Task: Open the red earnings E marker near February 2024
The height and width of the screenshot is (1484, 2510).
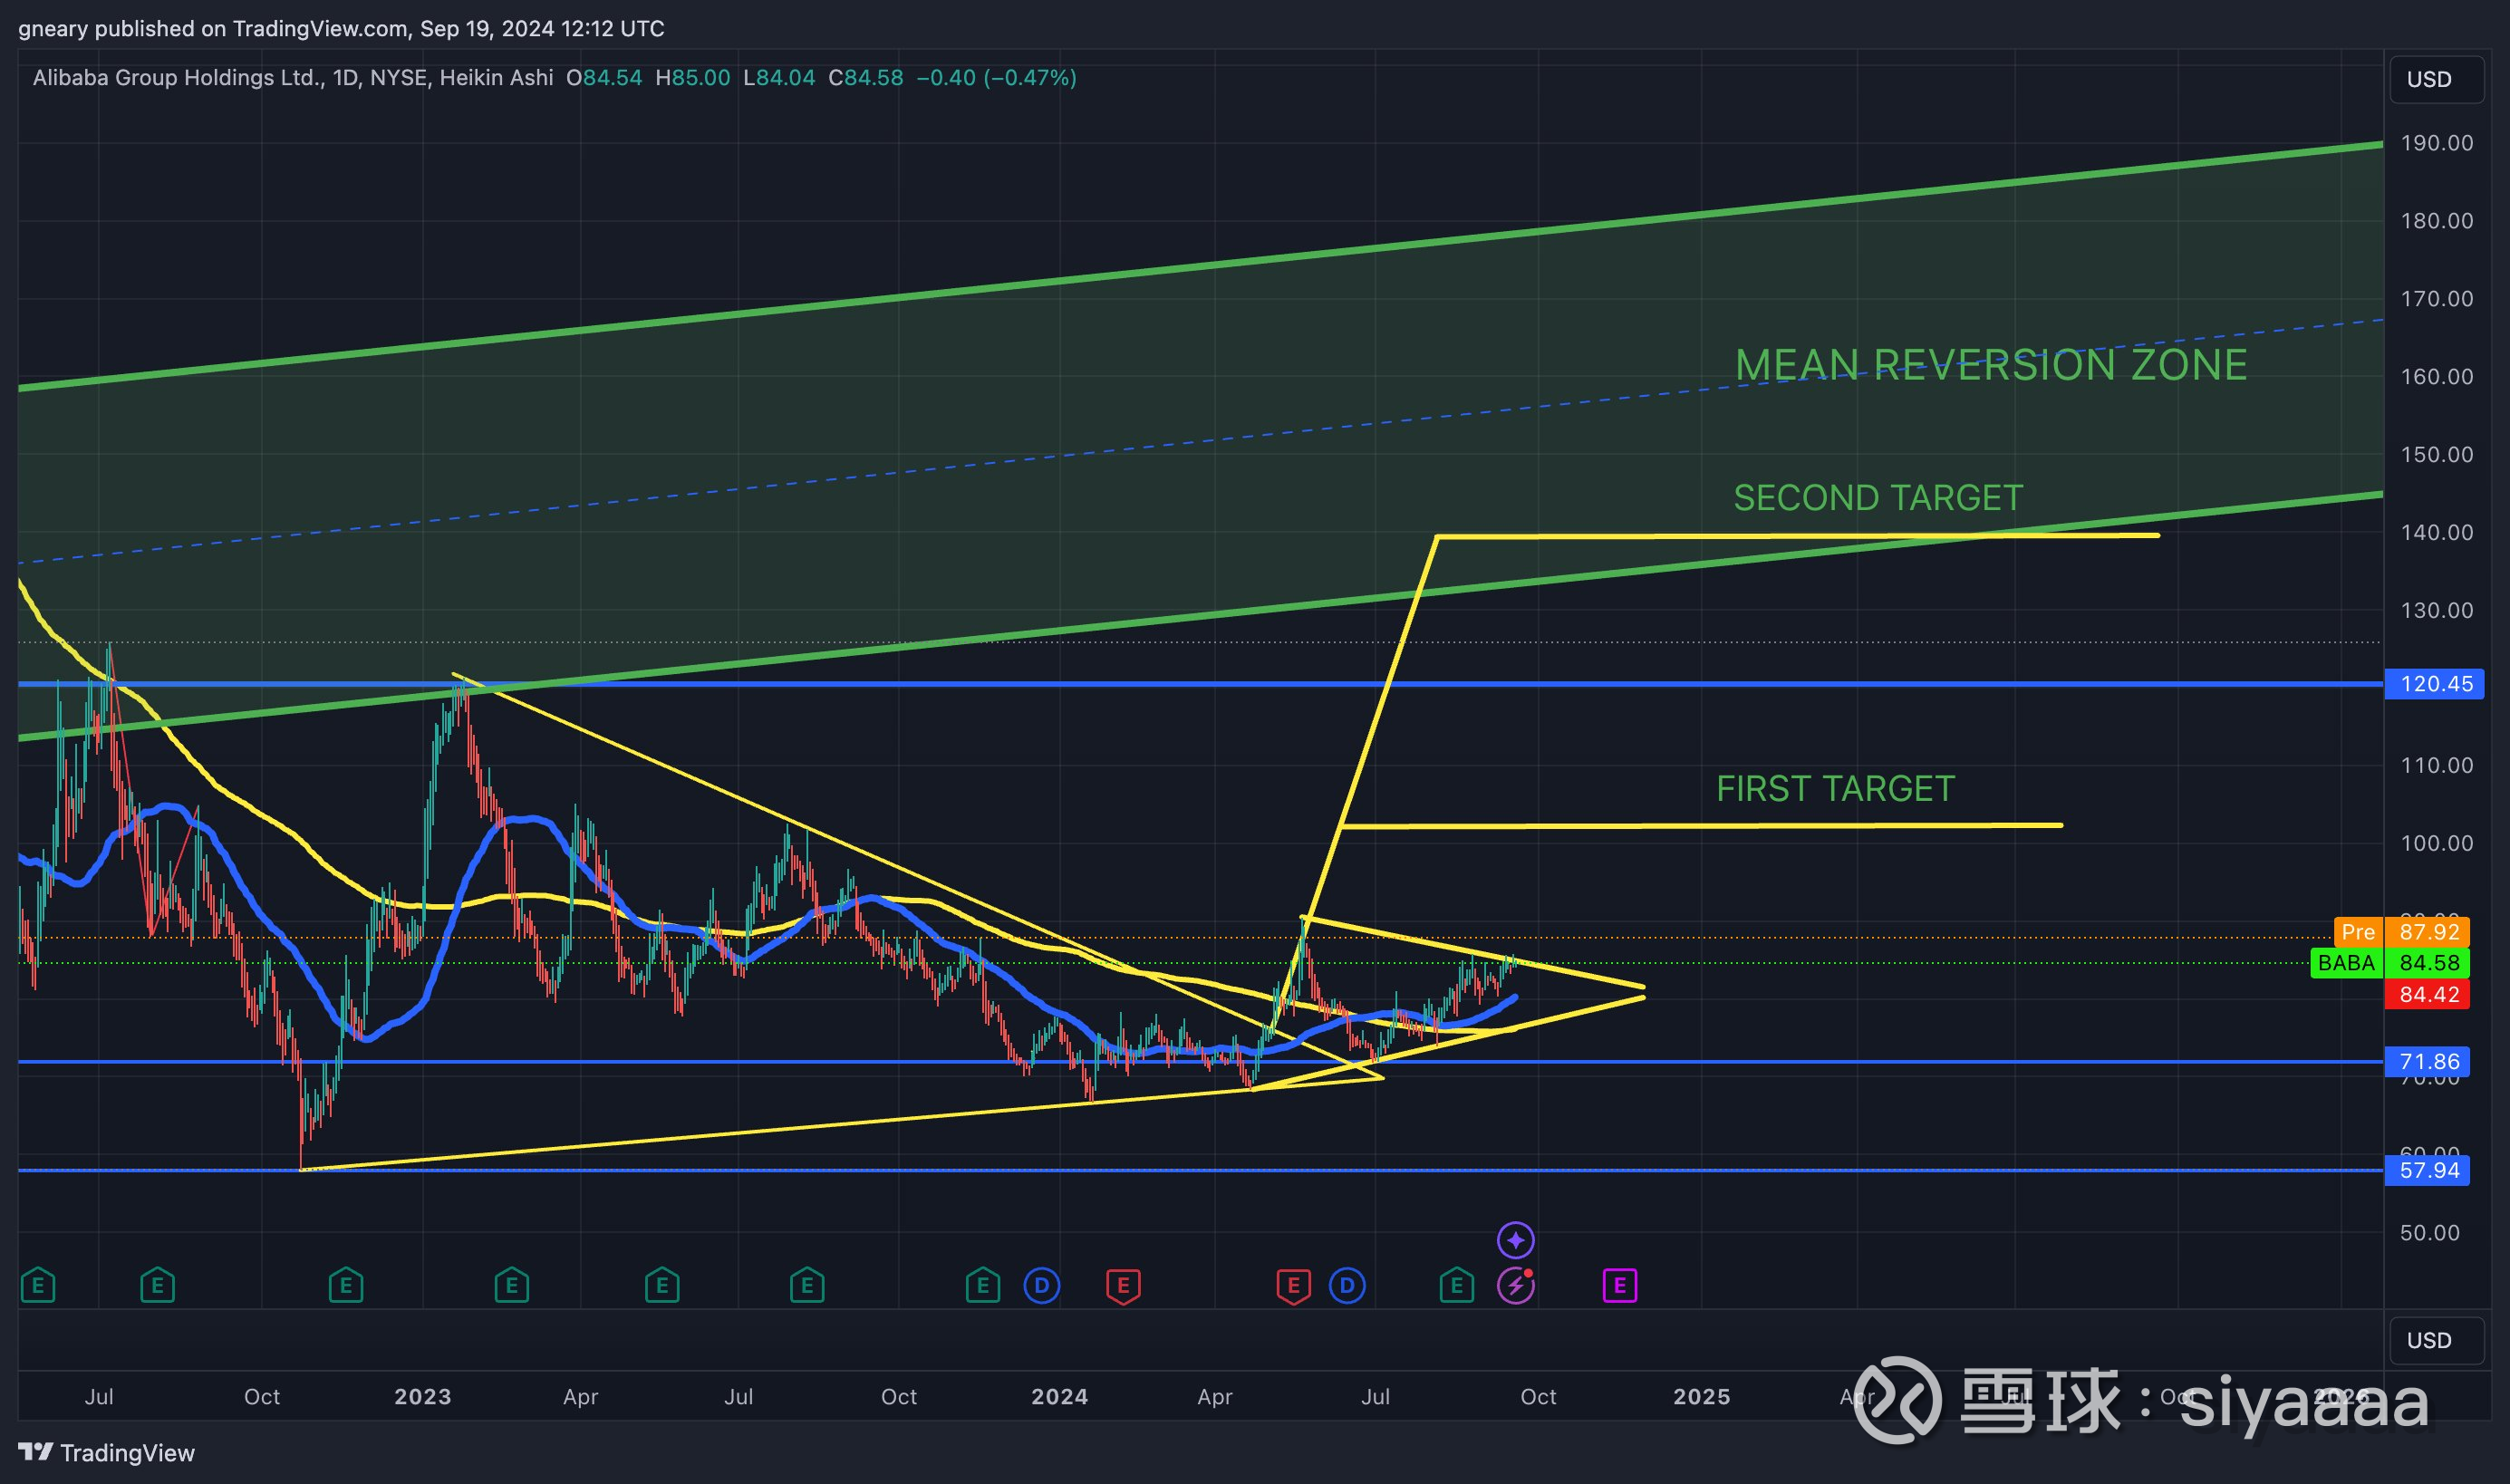Action: click(x=1123, y=1286)
